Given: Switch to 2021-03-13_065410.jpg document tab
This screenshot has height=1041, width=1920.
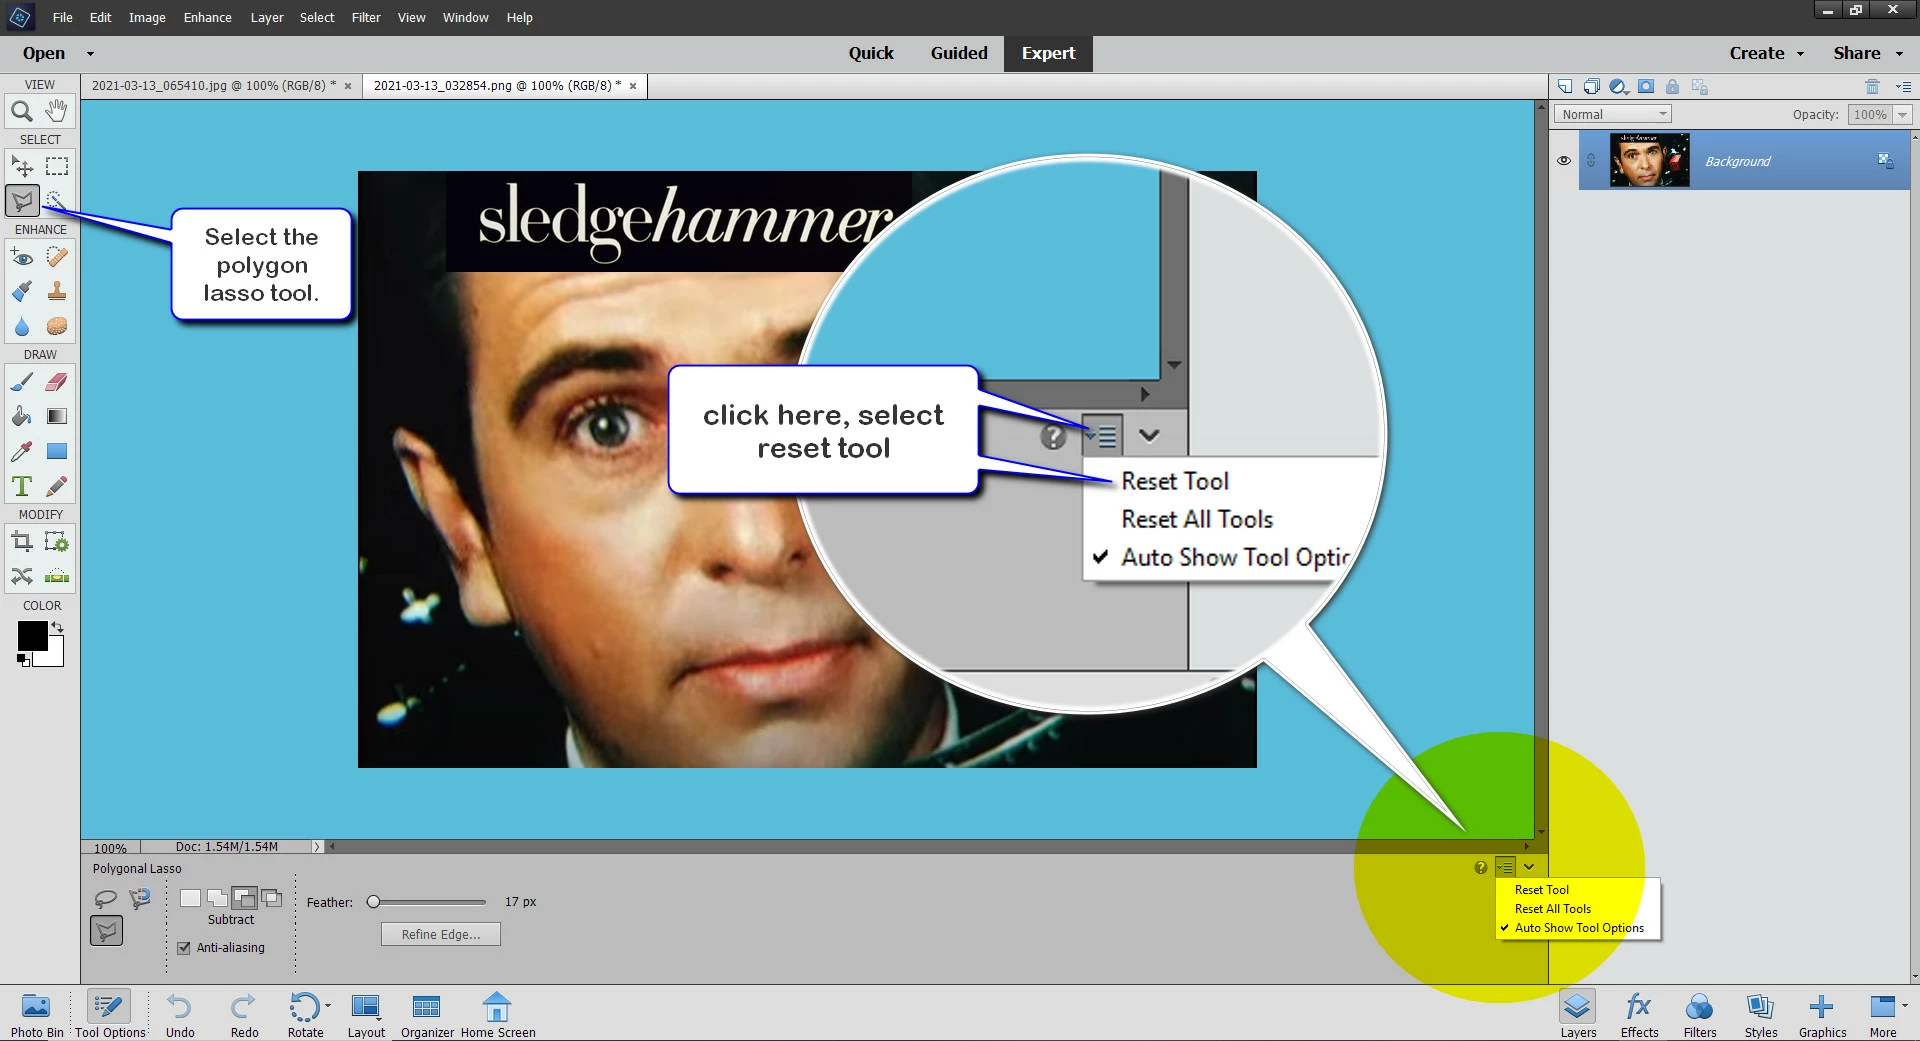Looking at the screenshot, I should pyautogui.click(x=214, y=86).
